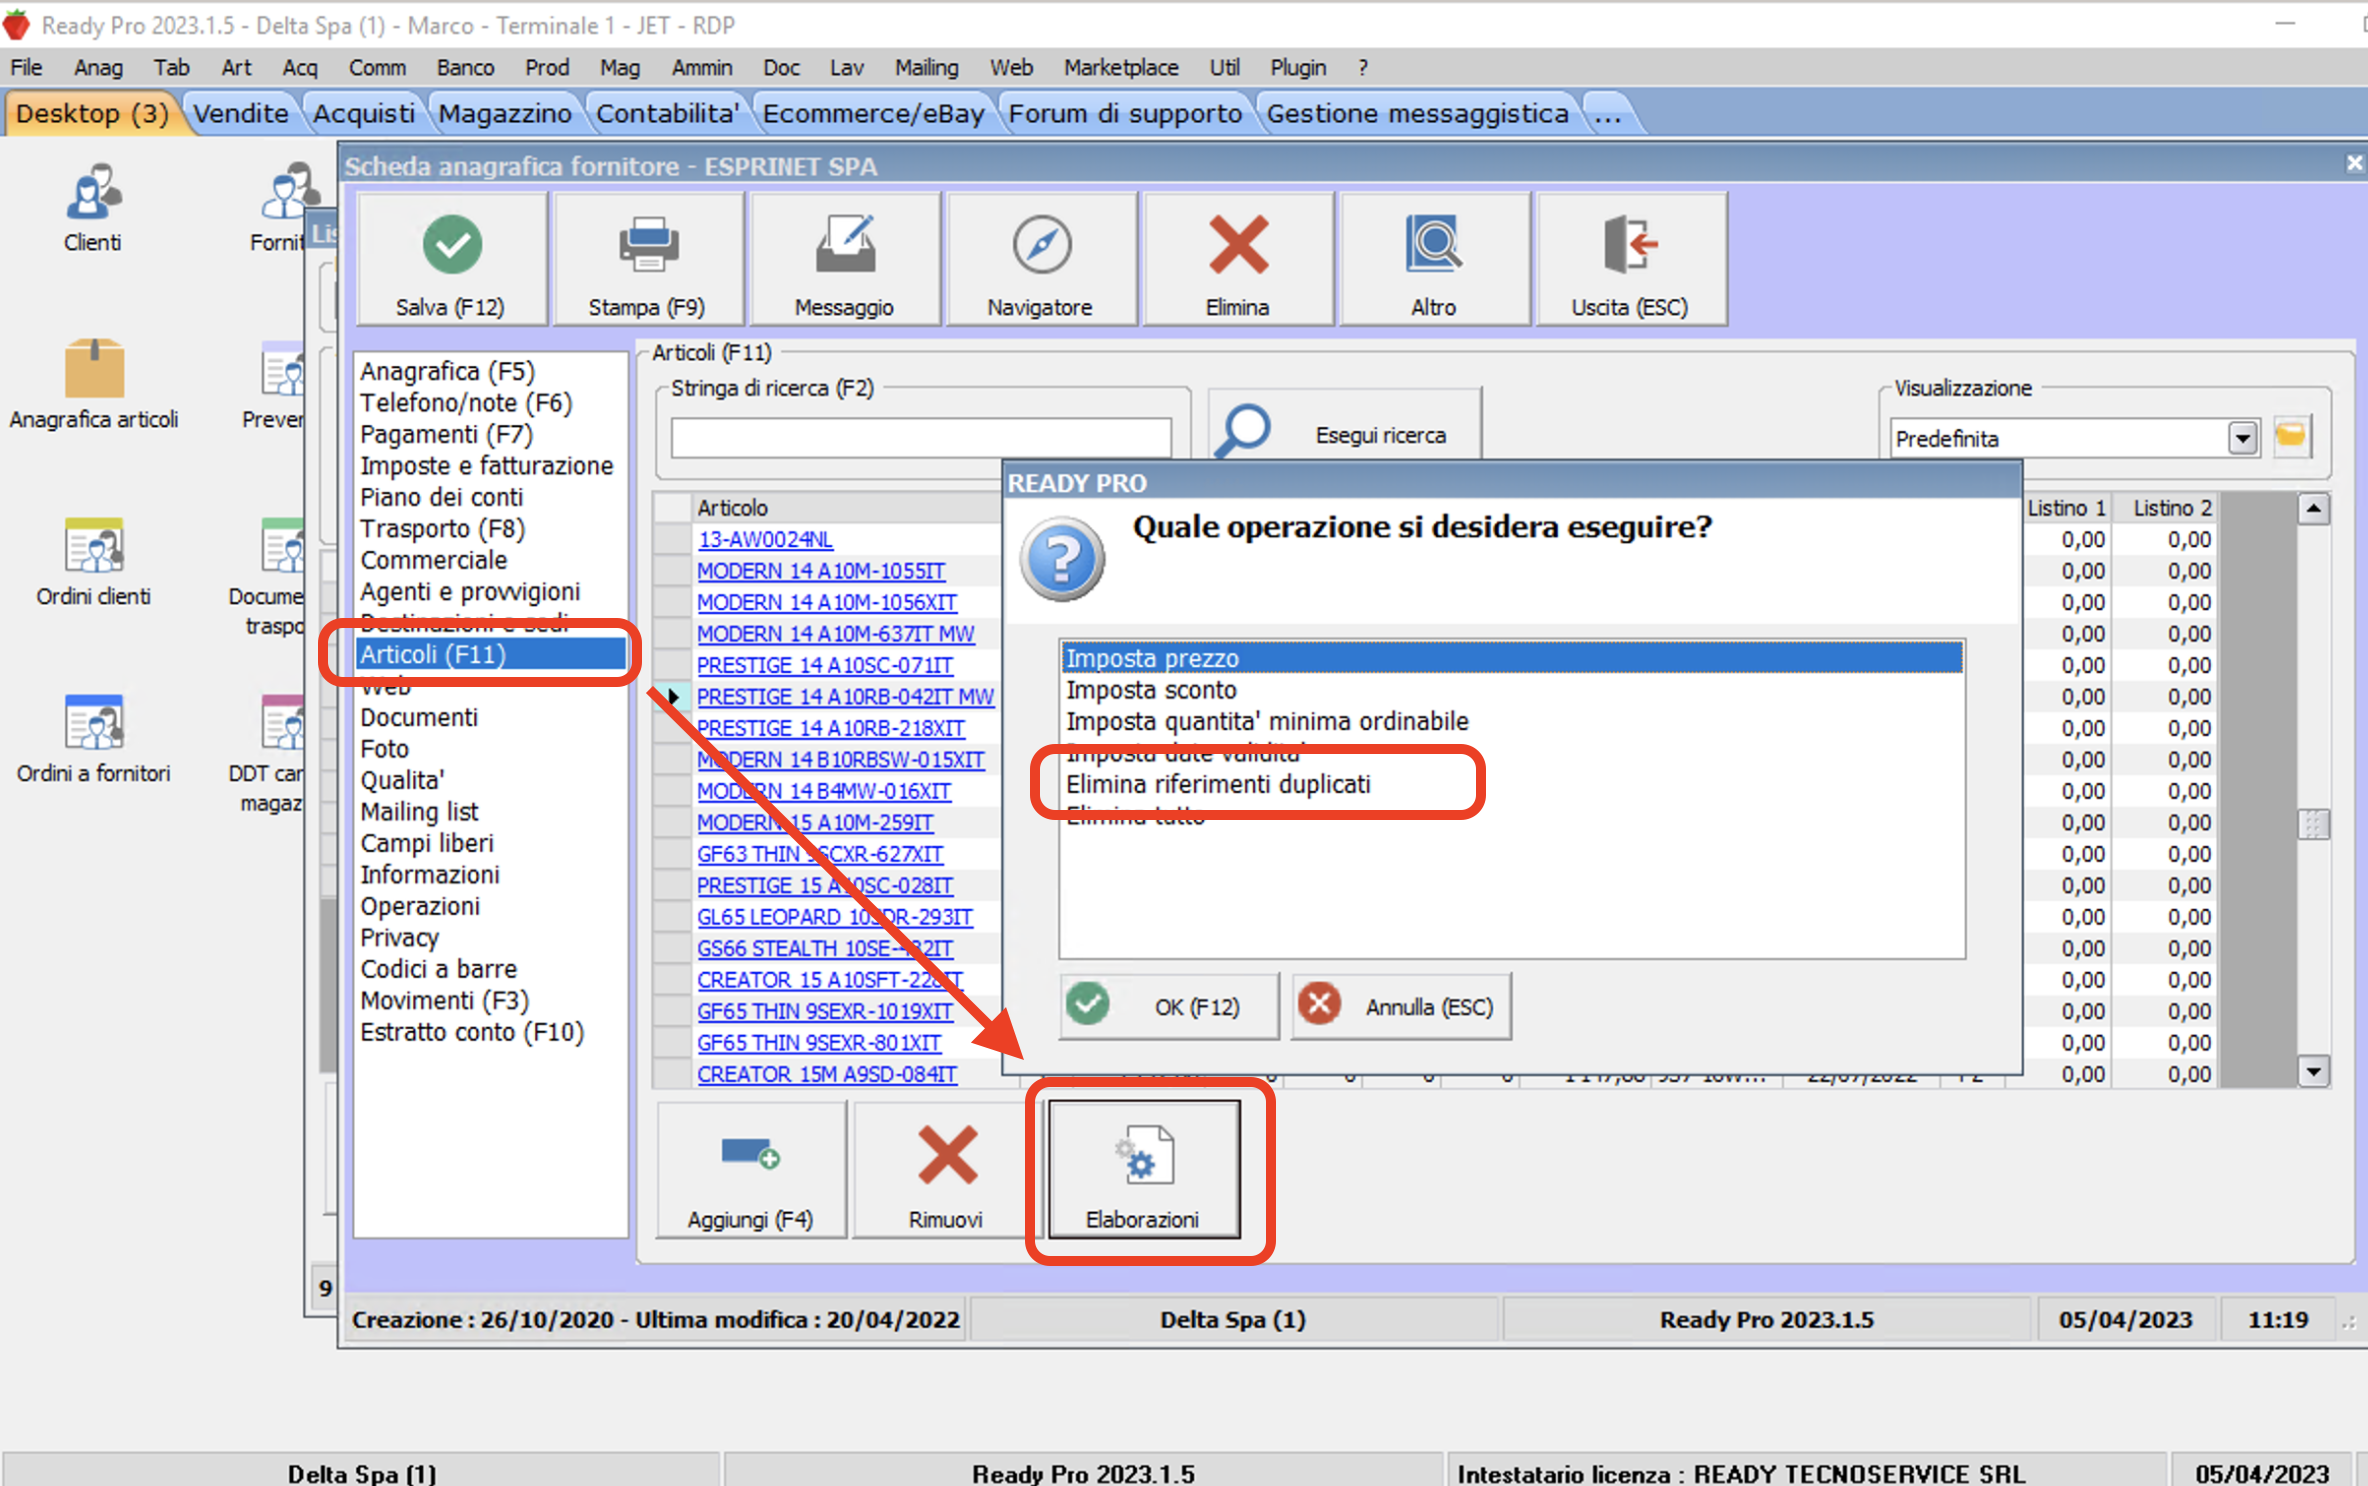This screenshot has height=1486, width=2368.
Task: Click the Articolo column header
Action: [x=846, y=508]
